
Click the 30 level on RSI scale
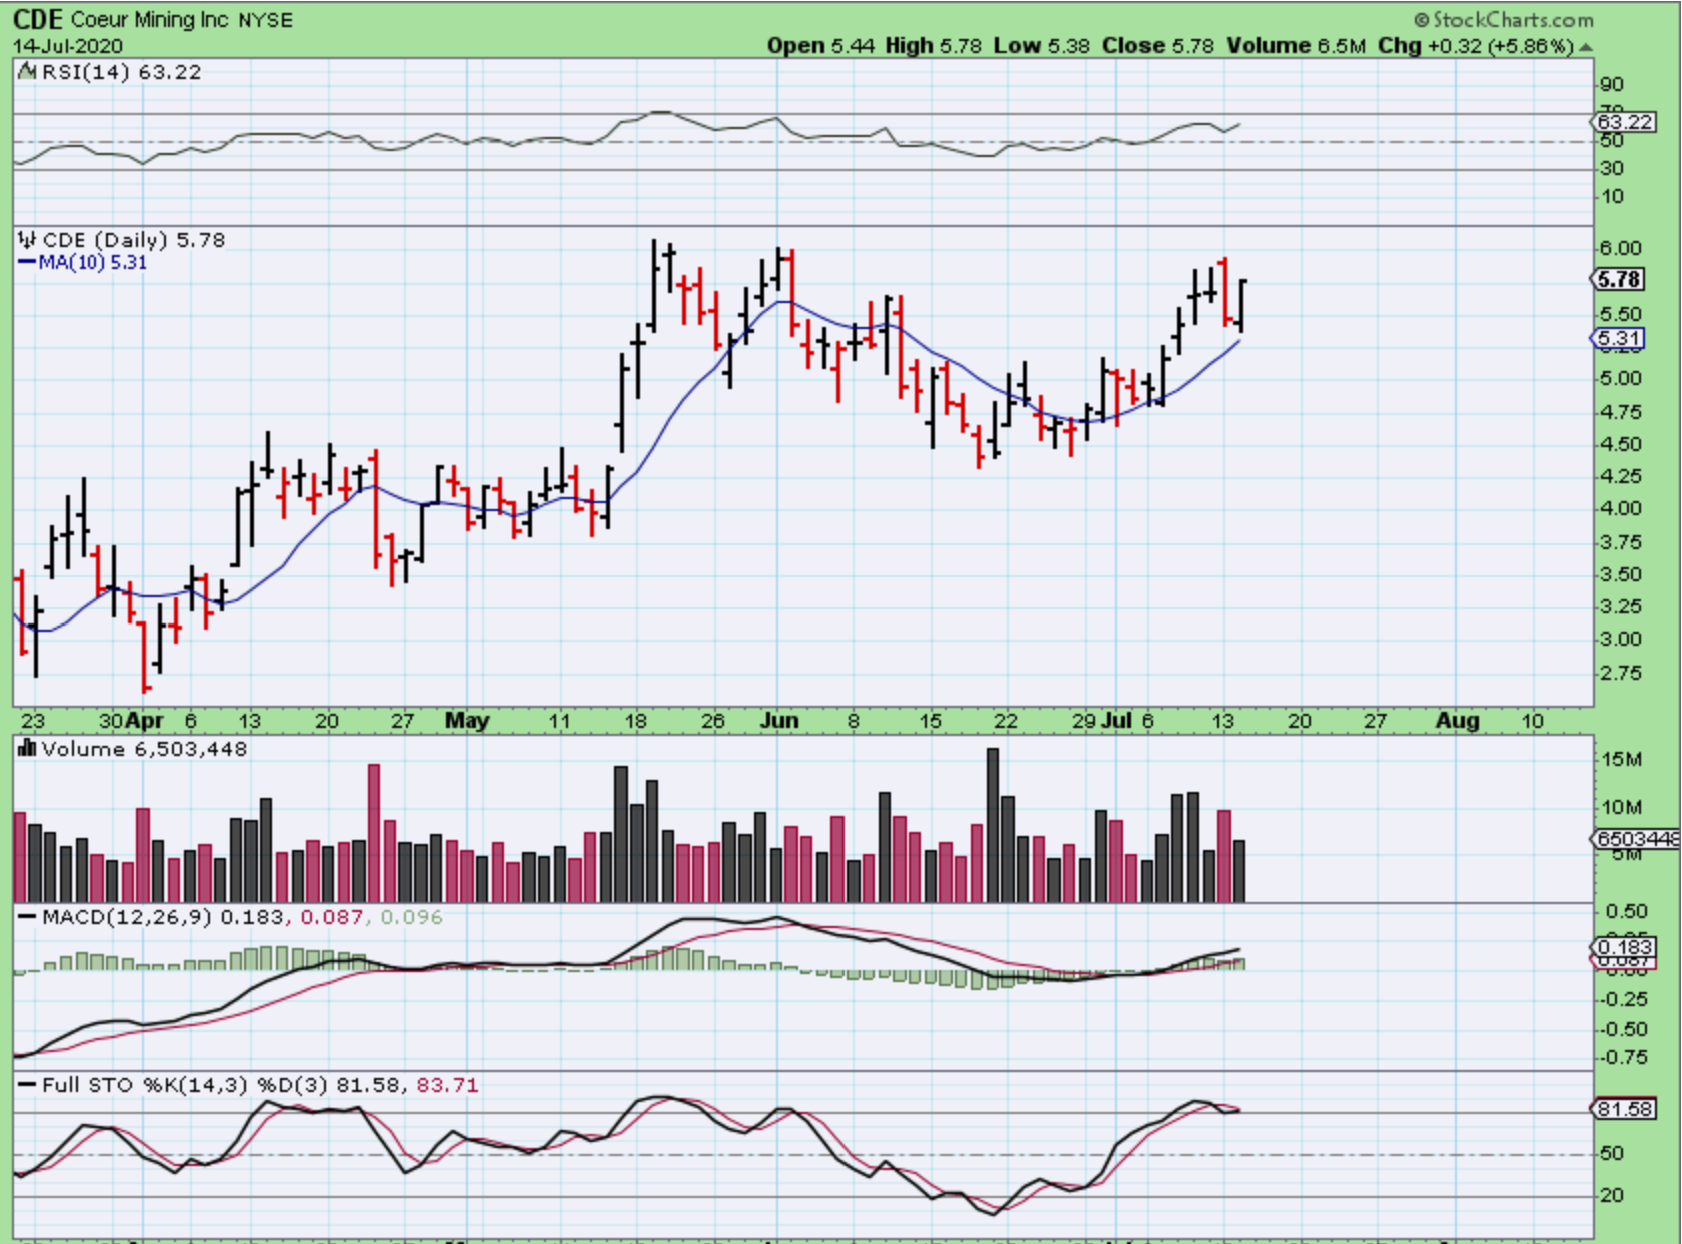(1611, 169)
